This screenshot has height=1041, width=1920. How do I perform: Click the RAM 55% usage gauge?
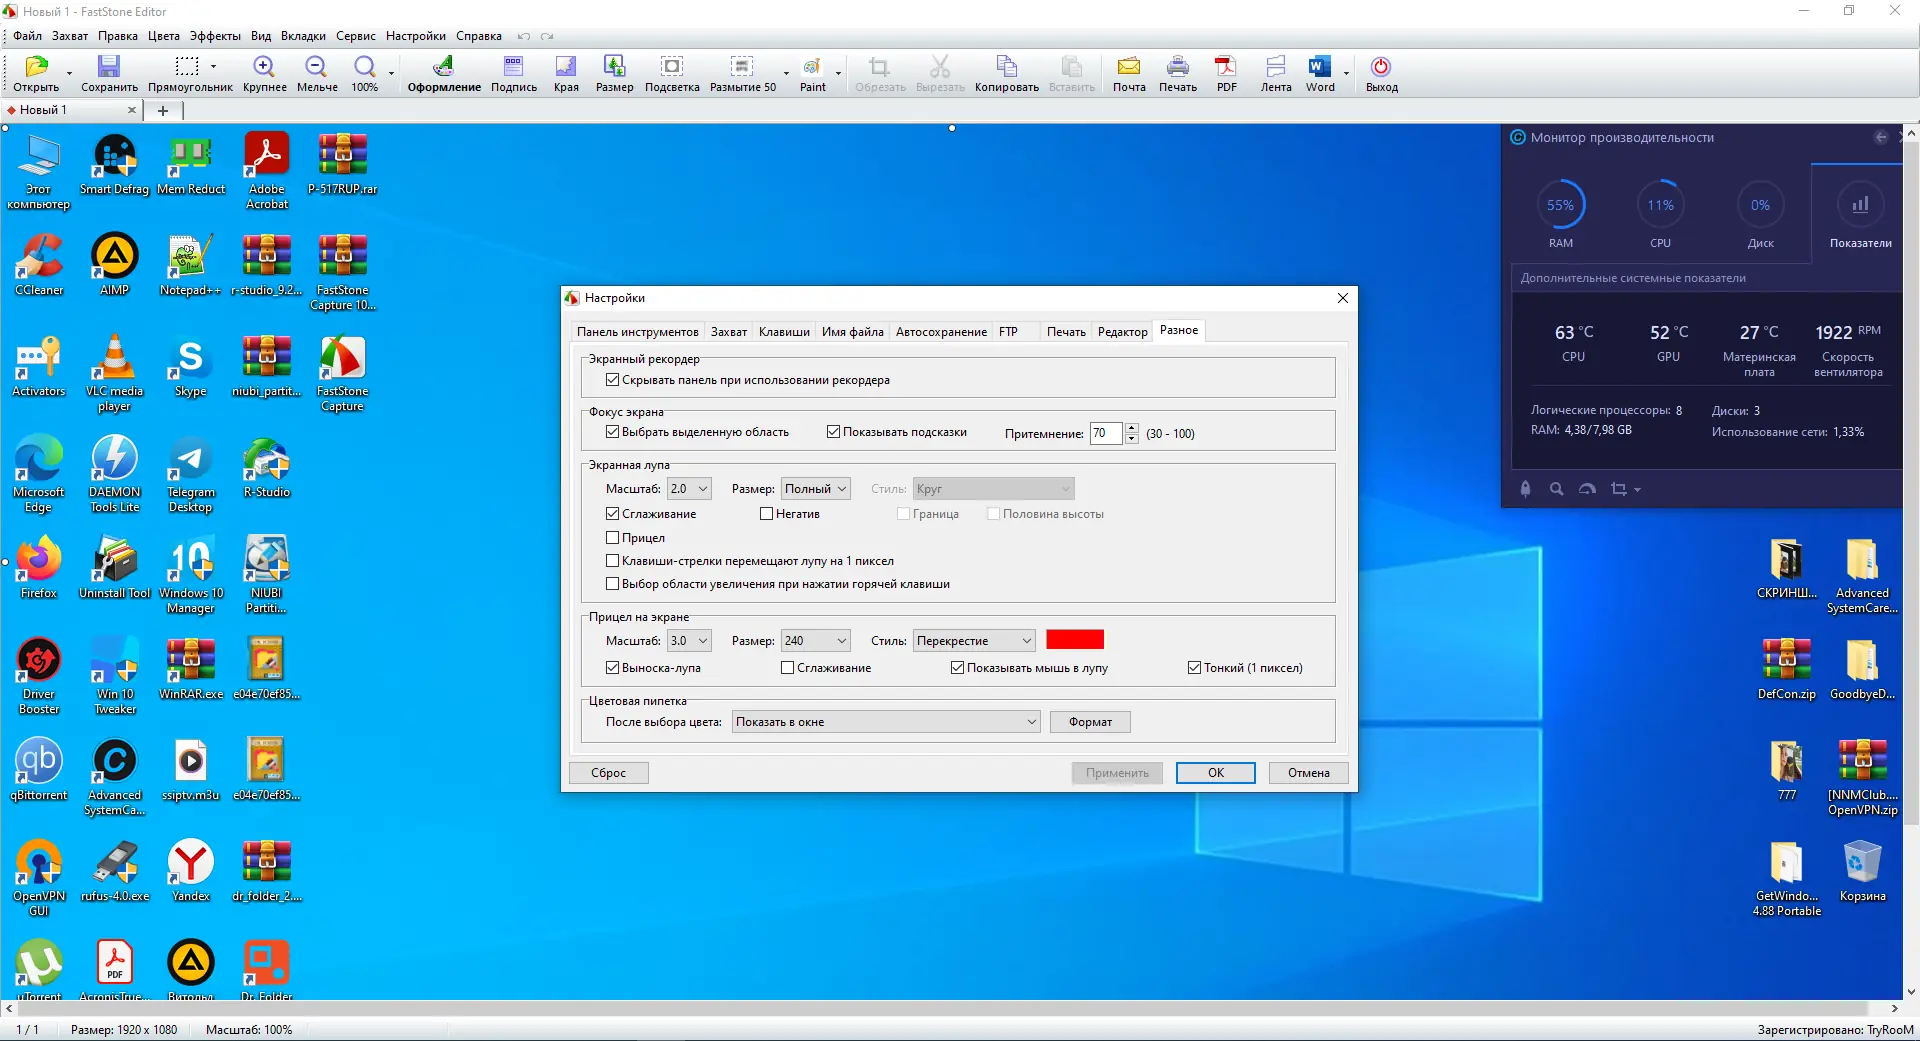click(x=1560, y=205)
